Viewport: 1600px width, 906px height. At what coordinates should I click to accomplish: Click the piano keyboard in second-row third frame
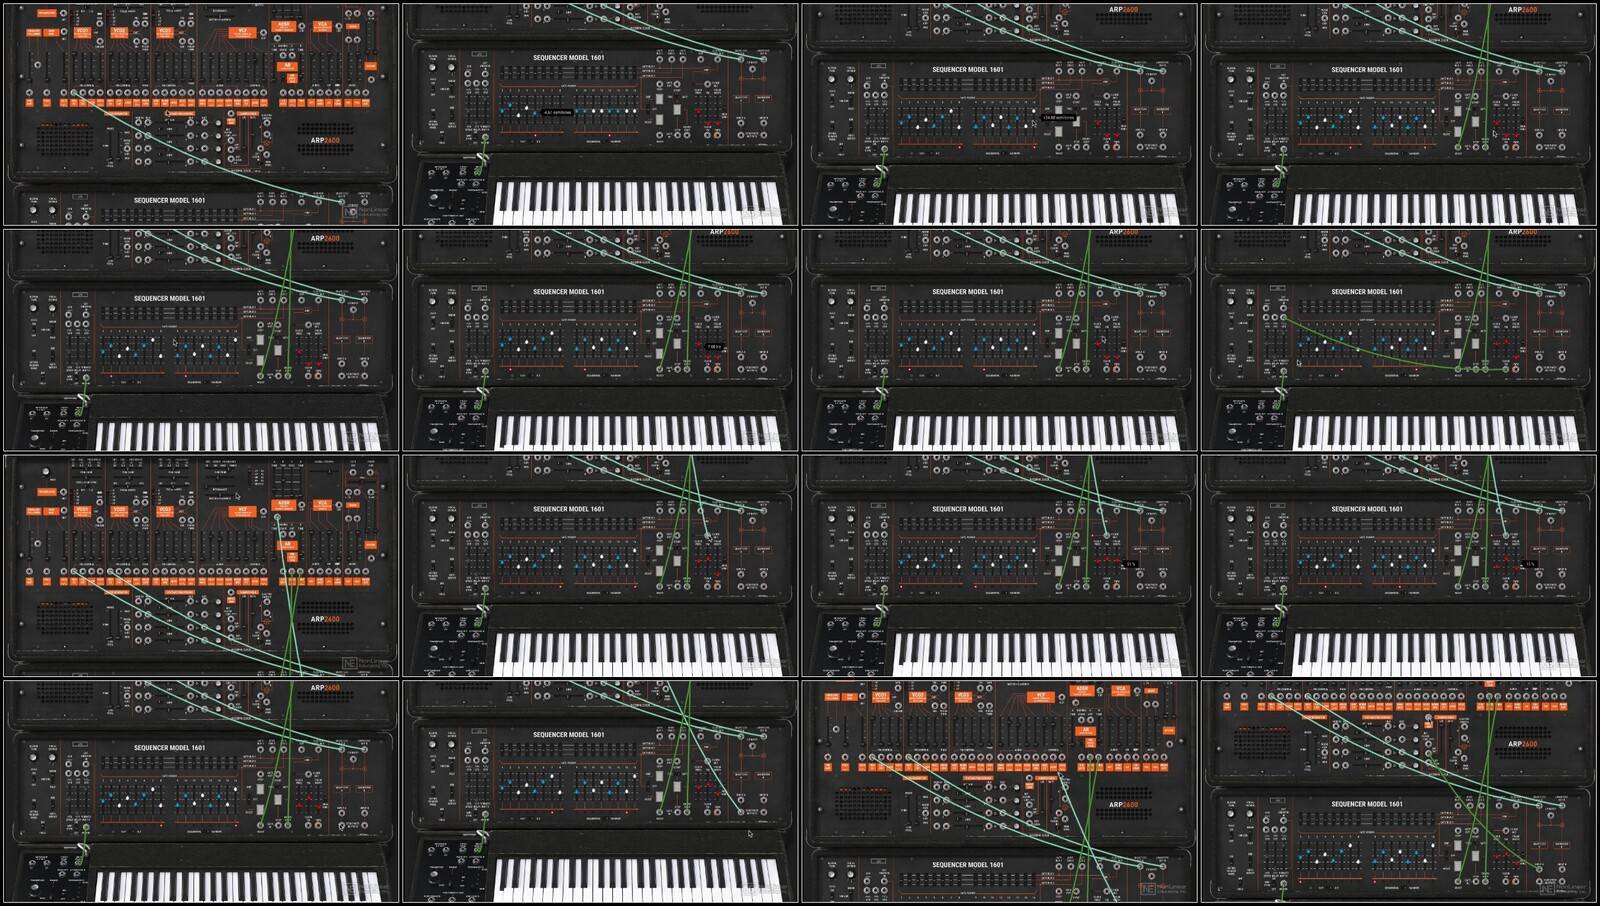click(x=1036, y=433)
